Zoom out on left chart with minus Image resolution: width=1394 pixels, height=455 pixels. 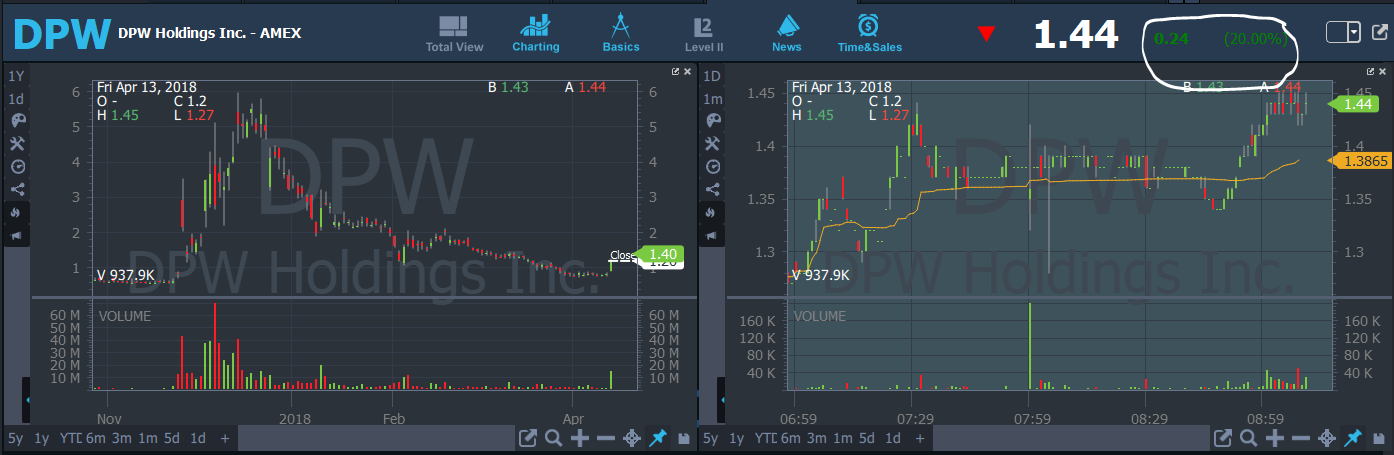tap(605, 438)
